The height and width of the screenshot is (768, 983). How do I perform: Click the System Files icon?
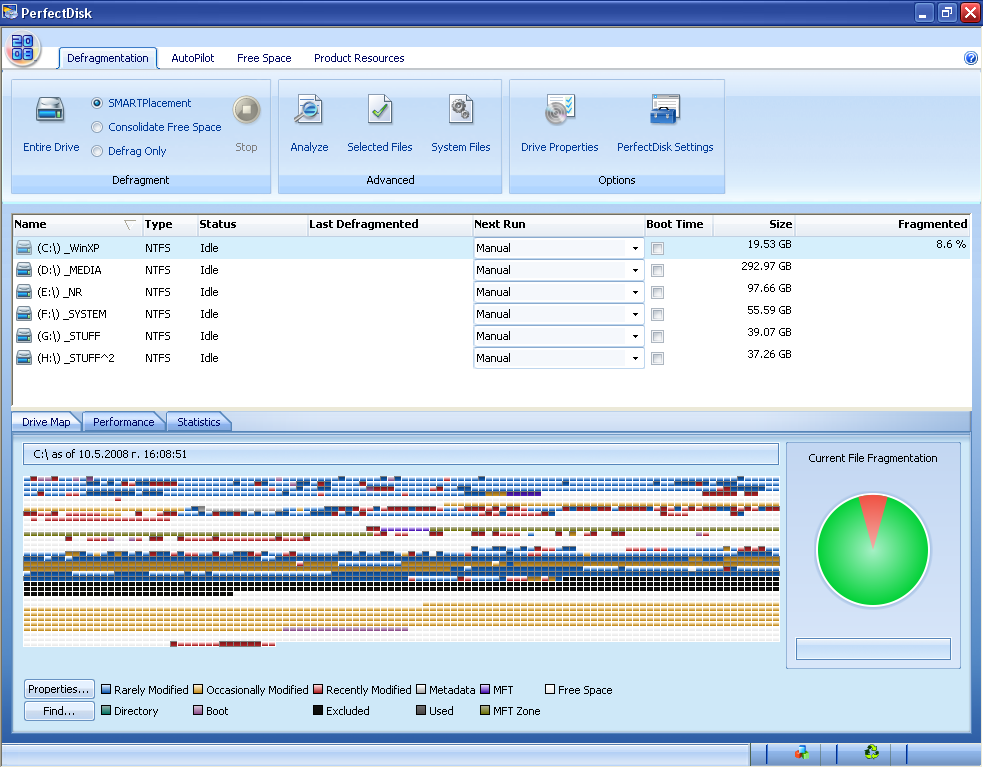pyautogui.click(x=461, y=110)
